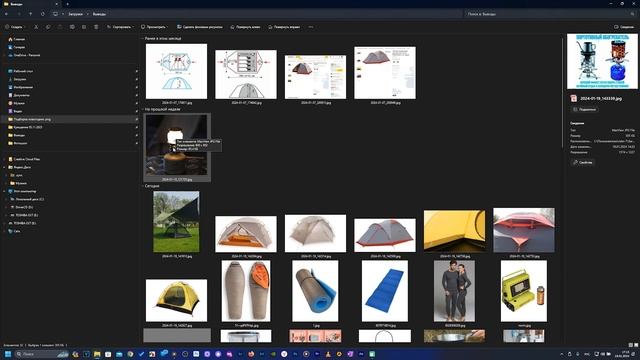Click Сделать фоновым рисунком button
The image size is (640, 360).
200,27
